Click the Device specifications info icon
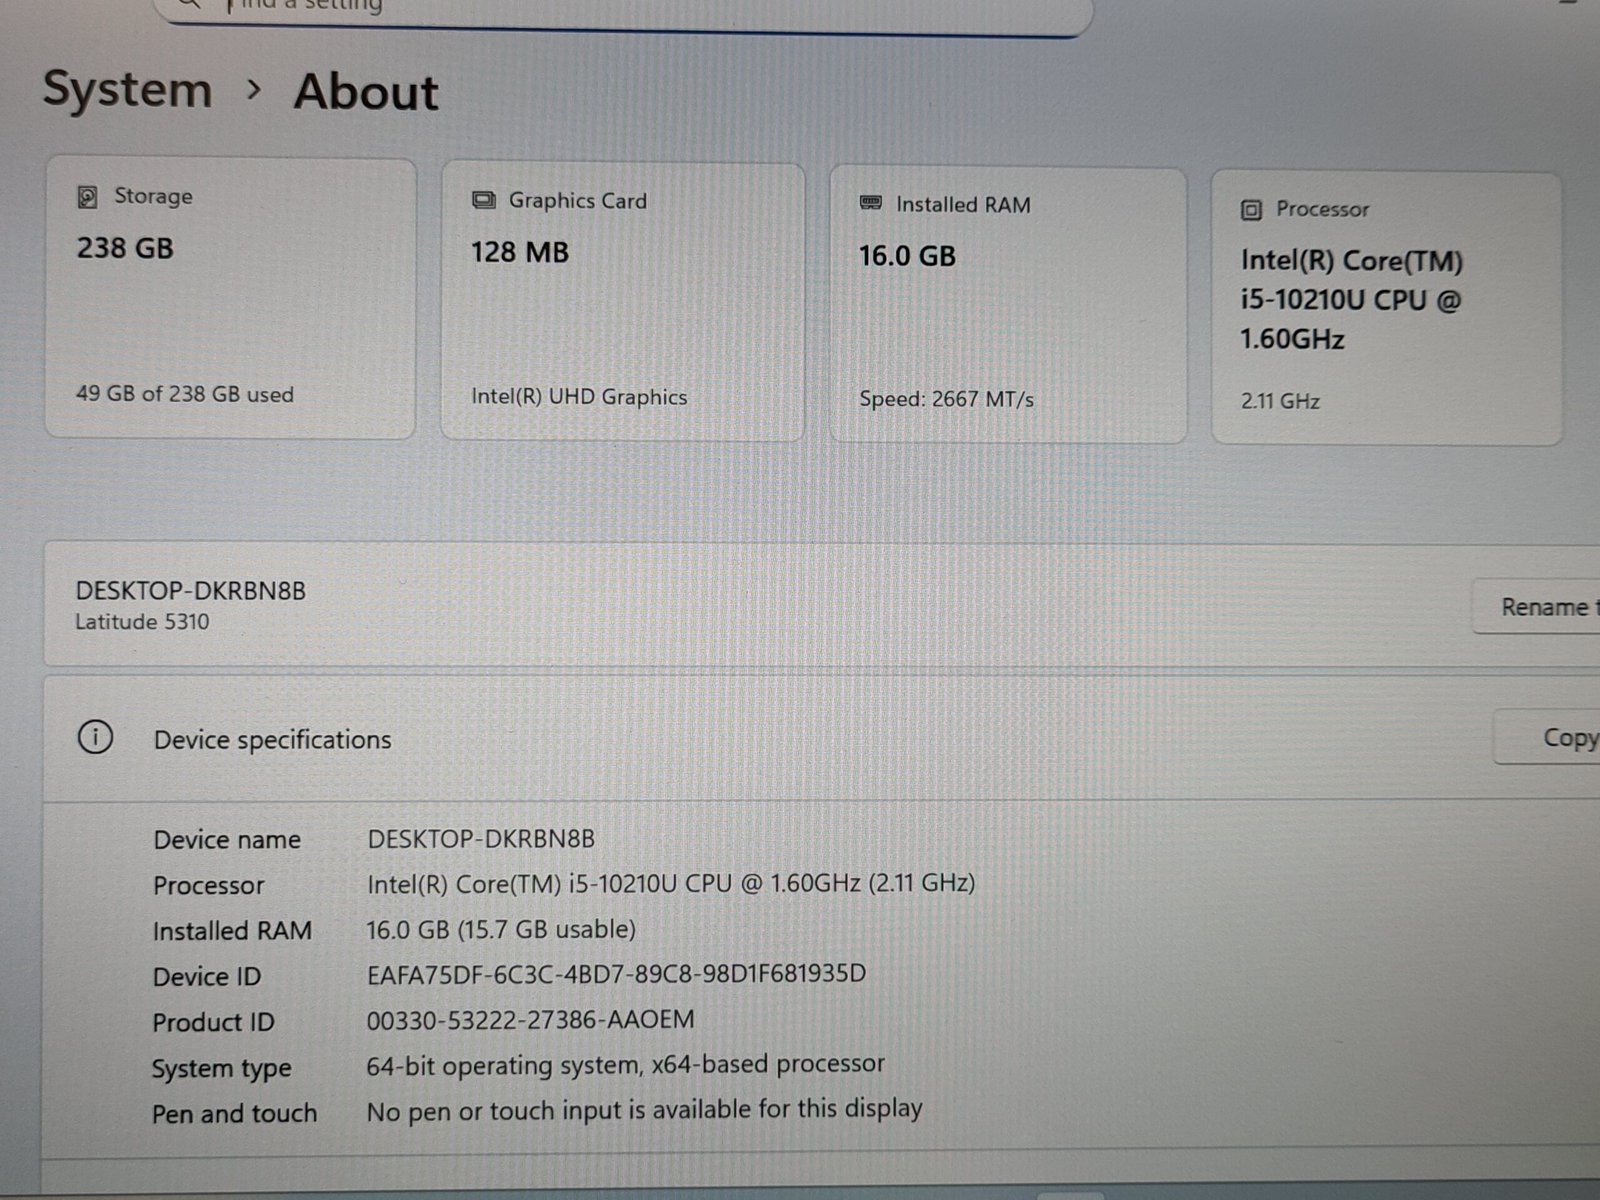1600x1200 pixels. click(x=95, y=738)
